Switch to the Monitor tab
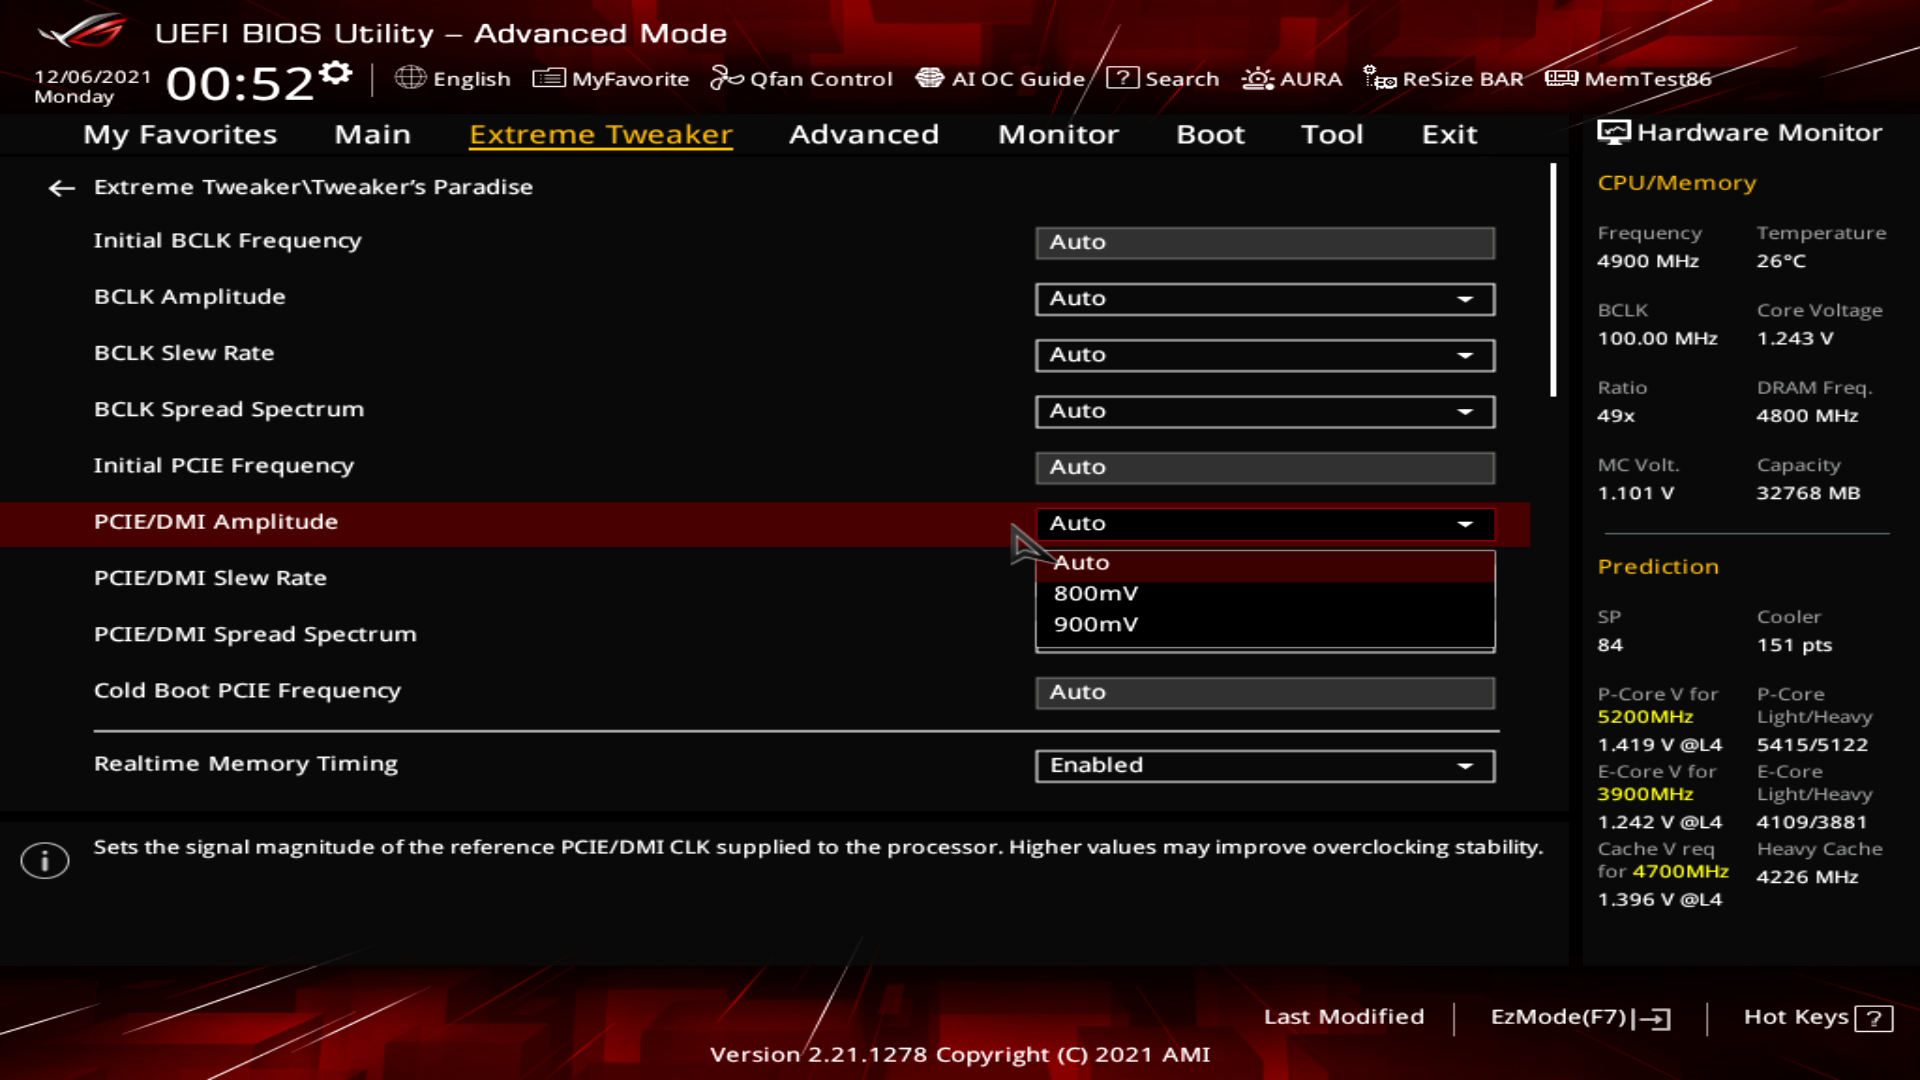This screenshot has width=1920, height=1080. click(1058, 135)
